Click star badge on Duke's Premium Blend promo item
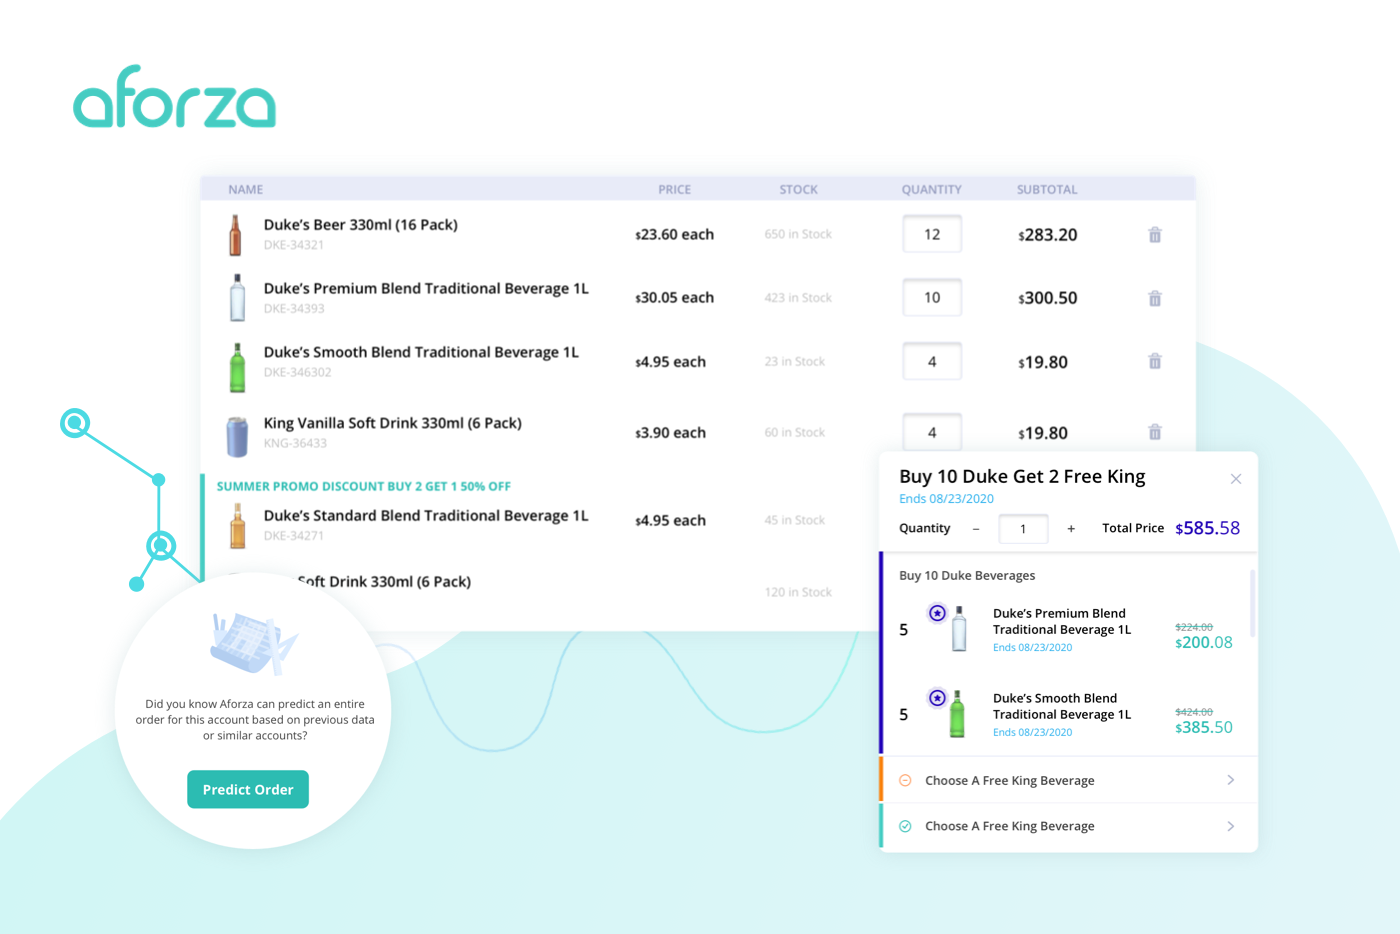This screenshot has height=934, width=1400. 937,613
